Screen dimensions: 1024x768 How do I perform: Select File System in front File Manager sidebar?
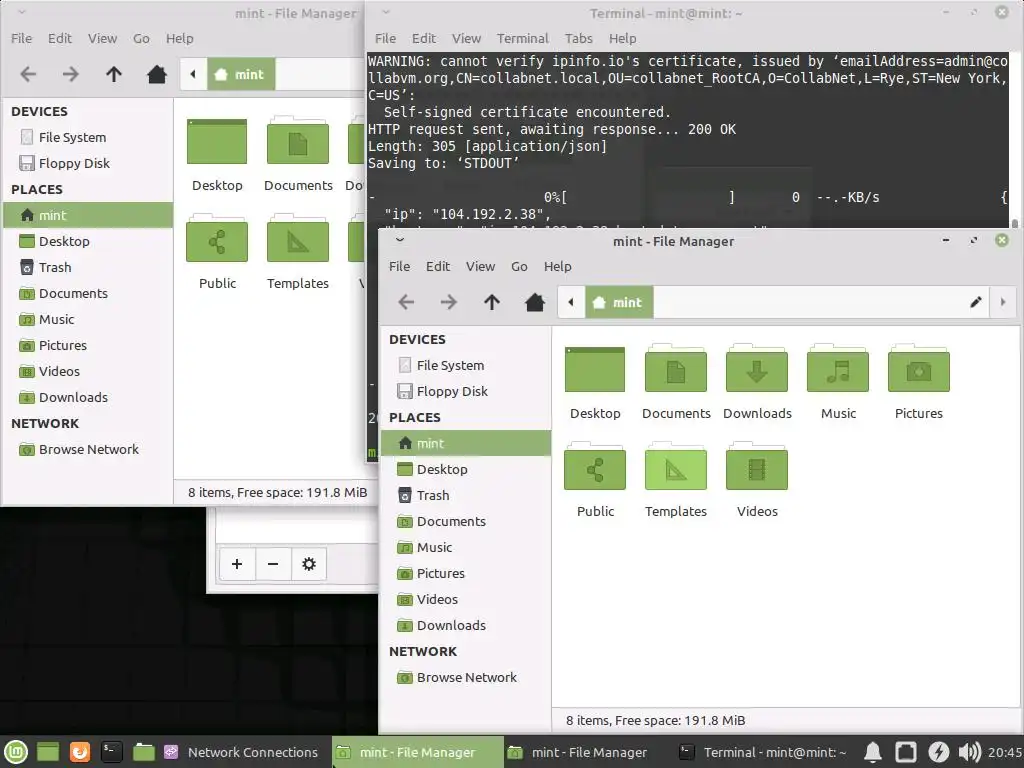click(466, 365)
